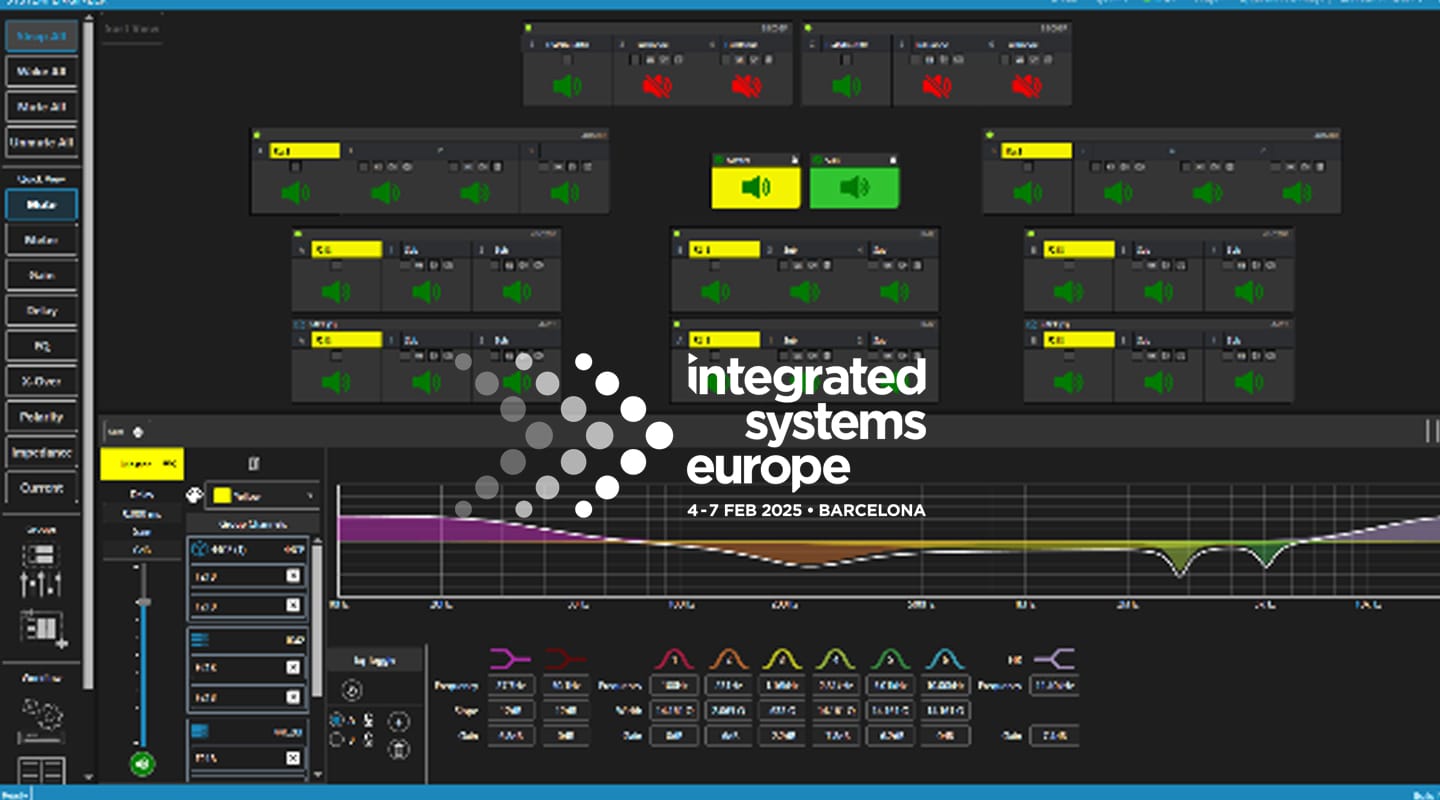Screen dimensions: 1440x800
Task: Click the blue vertical gain slider
Action: [x=144, y=655]
